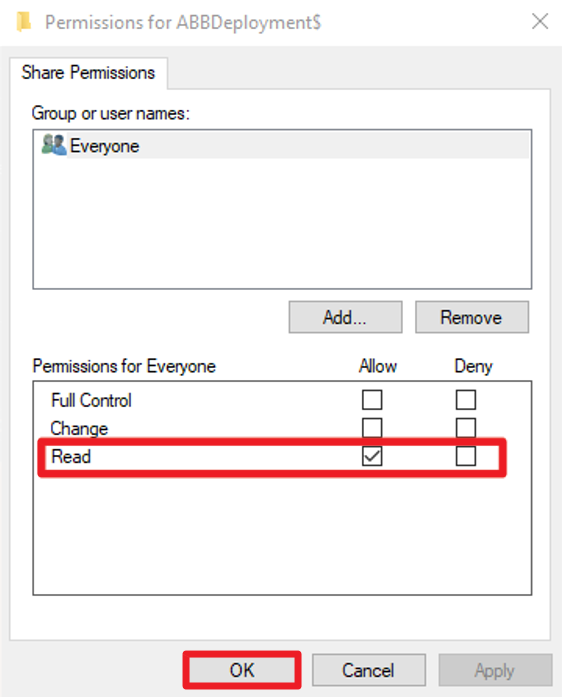Confirm changes with the OK button
The image size is (562, 697).
(x=242, y=670)
